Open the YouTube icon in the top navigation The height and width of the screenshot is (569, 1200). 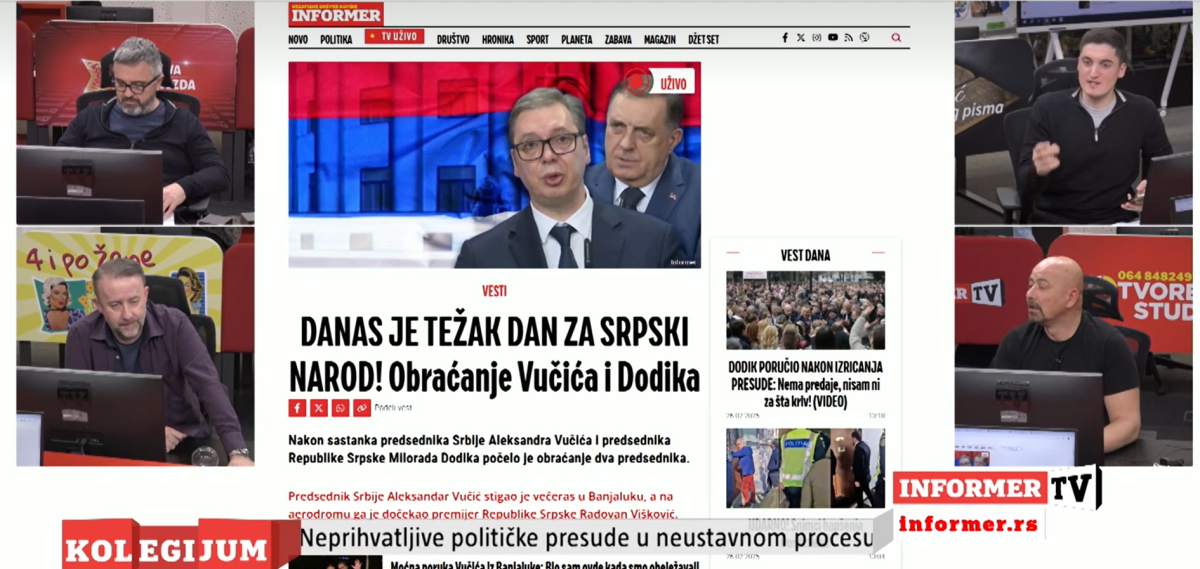pyautogui.click(x=833, y=38)
